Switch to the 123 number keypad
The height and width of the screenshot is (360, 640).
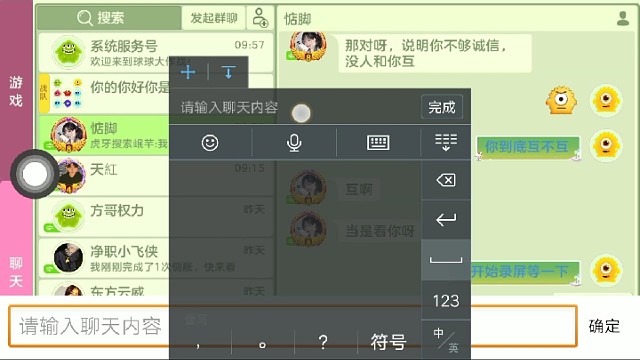click(x=446, y=301)
